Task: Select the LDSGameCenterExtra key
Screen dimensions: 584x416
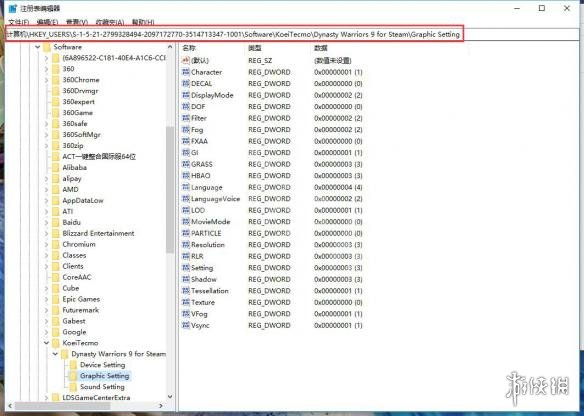Action: 96,398
